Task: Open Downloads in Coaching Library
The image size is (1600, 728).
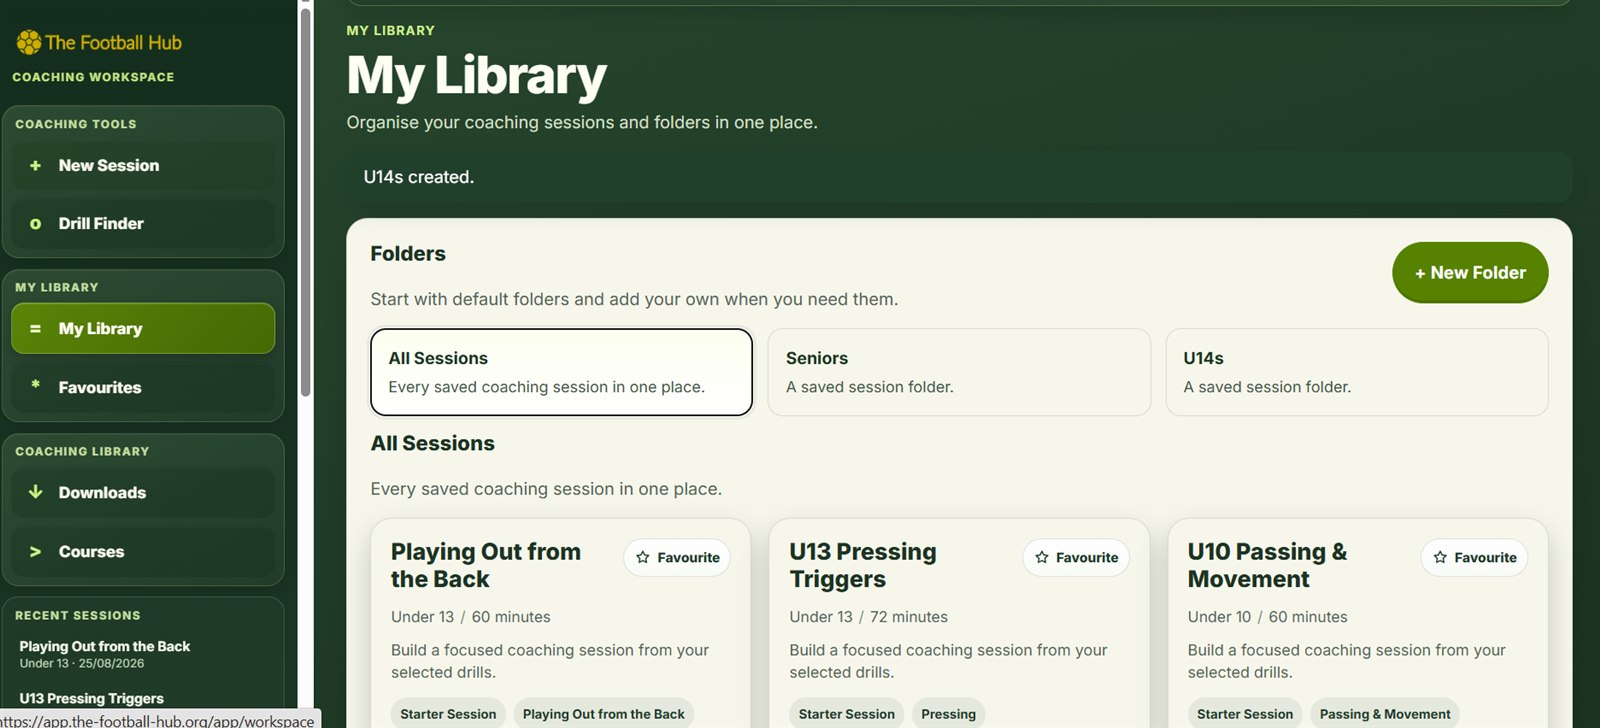Action: coord(143,493)
